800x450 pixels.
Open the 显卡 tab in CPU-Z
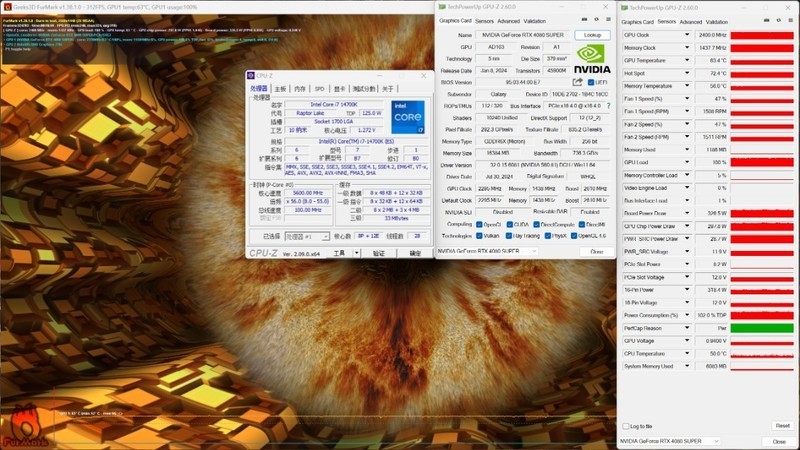coord(339,89)
